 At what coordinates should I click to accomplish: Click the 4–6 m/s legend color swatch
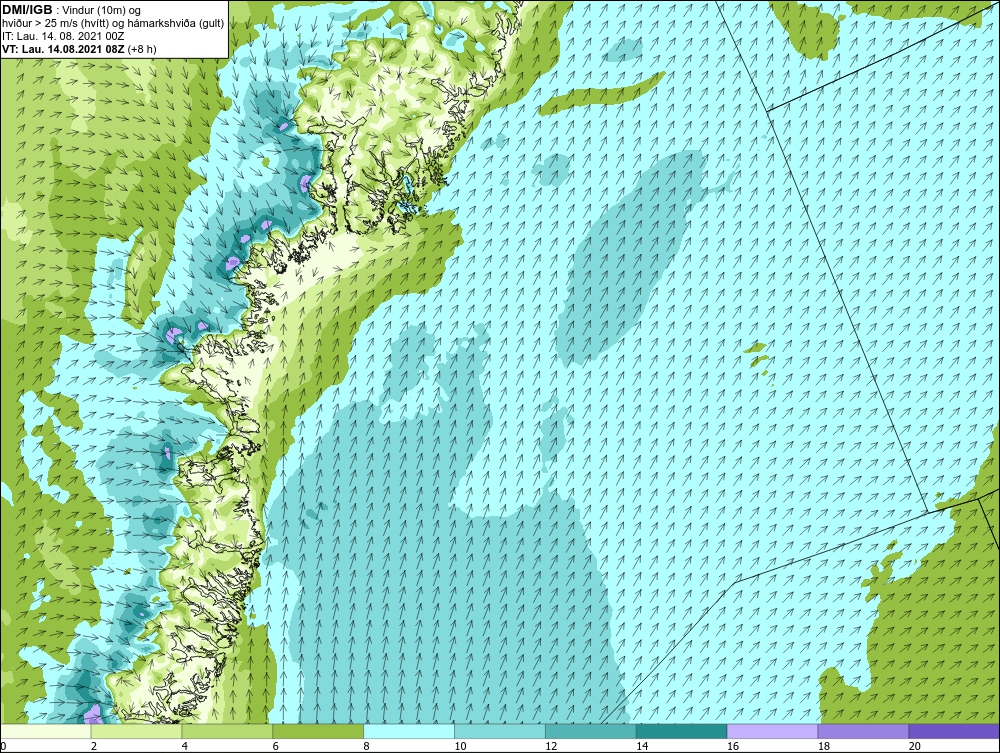[227, 731]
